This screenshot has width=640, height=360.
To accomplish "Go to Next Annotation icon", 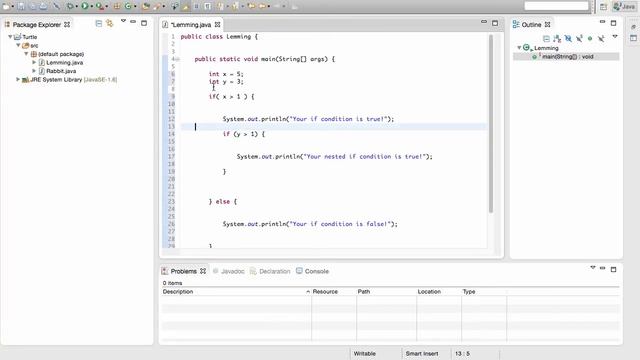I will (221, 6).
